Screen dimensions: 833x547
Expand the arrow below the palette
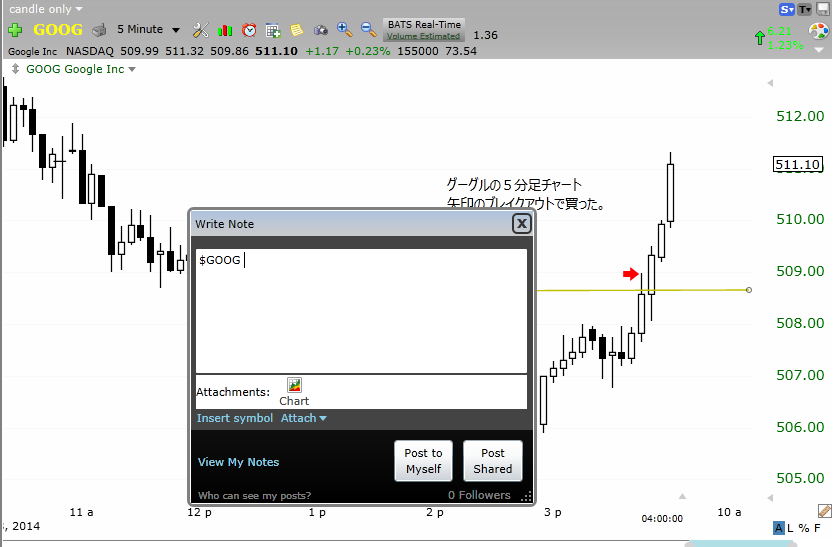coord(819,50)
